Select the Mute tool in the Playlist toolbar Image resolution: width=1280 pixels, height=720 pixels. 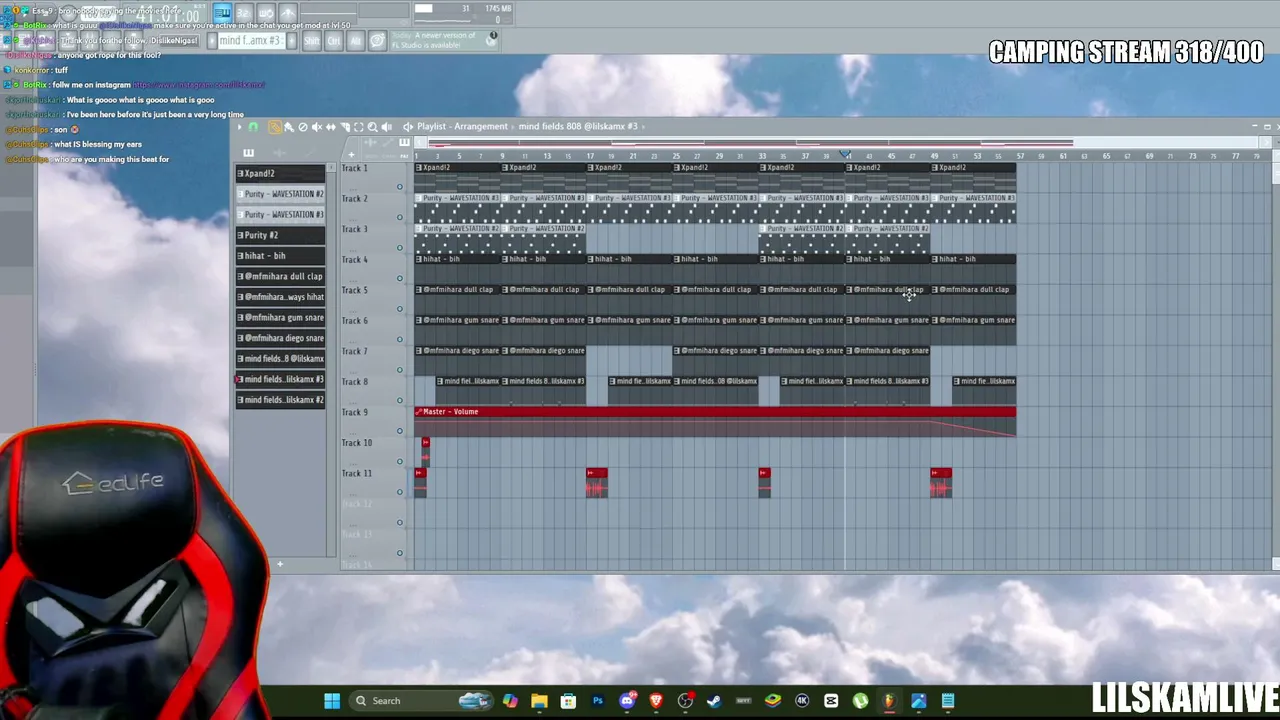pos(317,127)
